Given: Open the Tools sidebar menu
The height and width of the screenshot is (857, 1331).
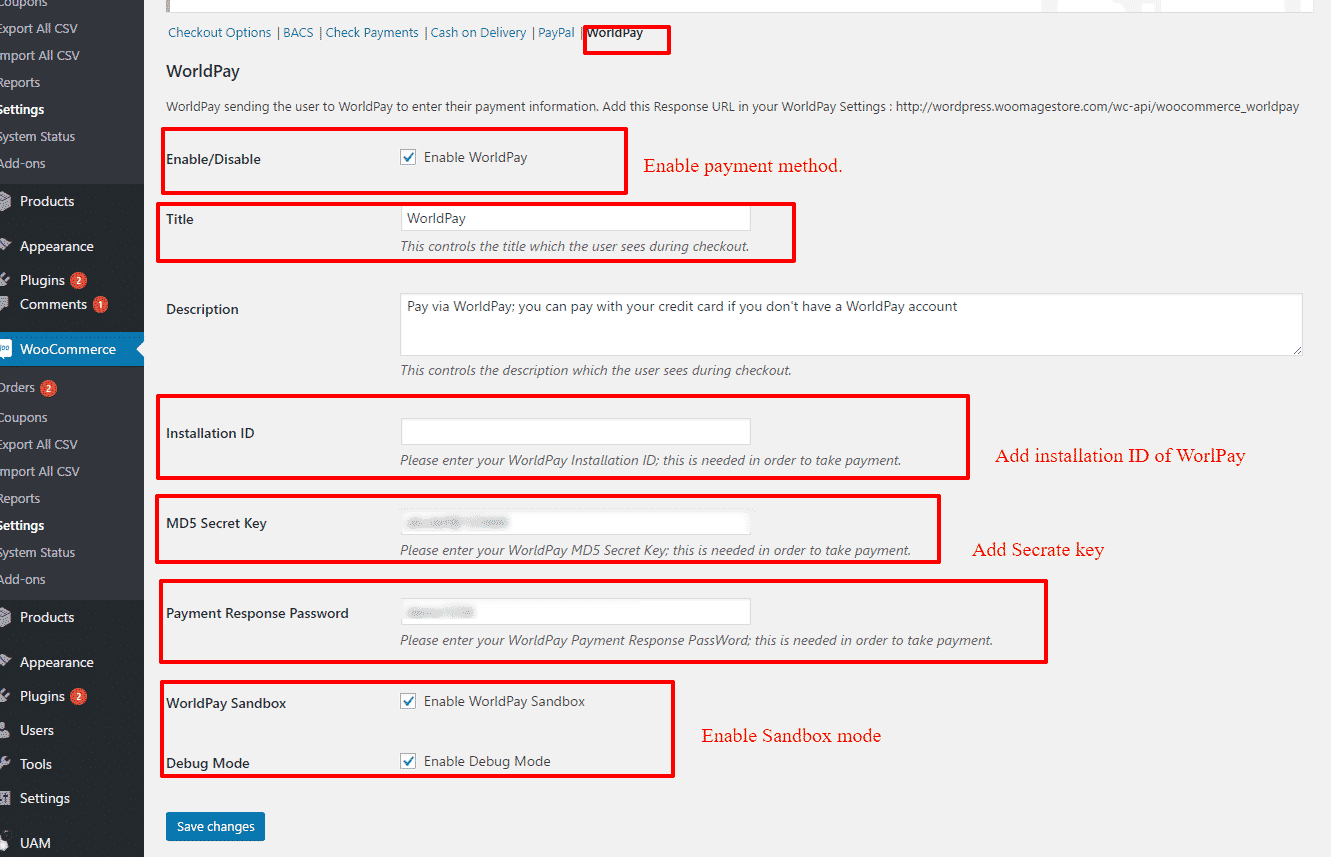Looking at the screenshot, I should pos(36,764).
